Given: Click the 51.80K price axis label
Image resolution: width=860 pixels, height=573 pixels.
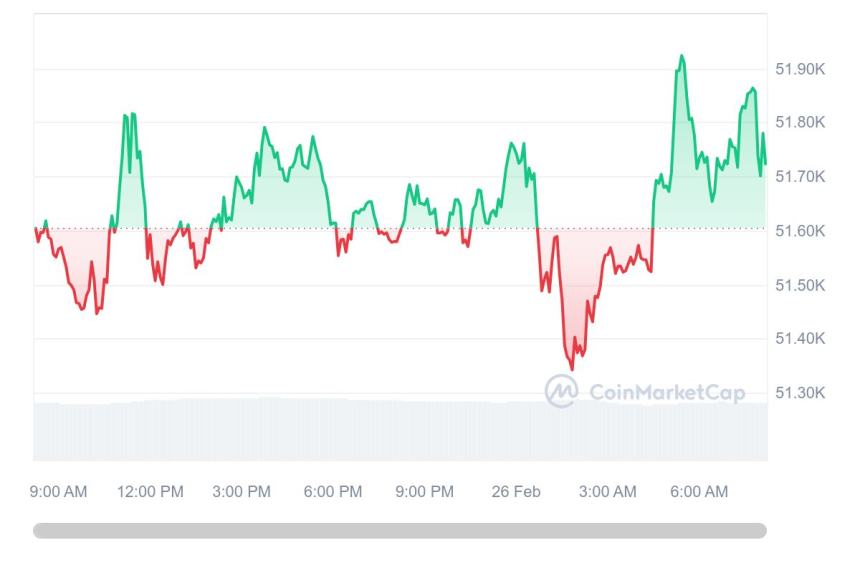Looking at the screenshot, I should click(x=800, y=123).
